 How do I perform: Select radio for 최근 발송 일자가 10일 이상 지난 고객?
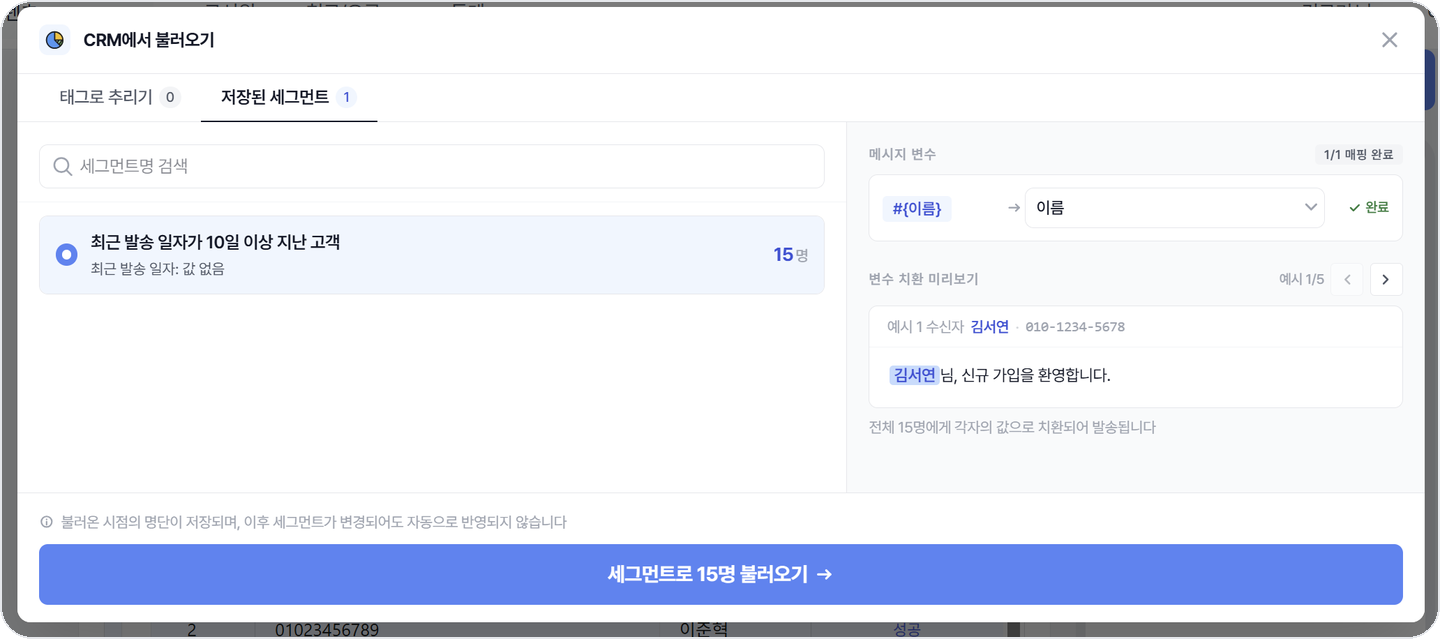coord(66,255)
